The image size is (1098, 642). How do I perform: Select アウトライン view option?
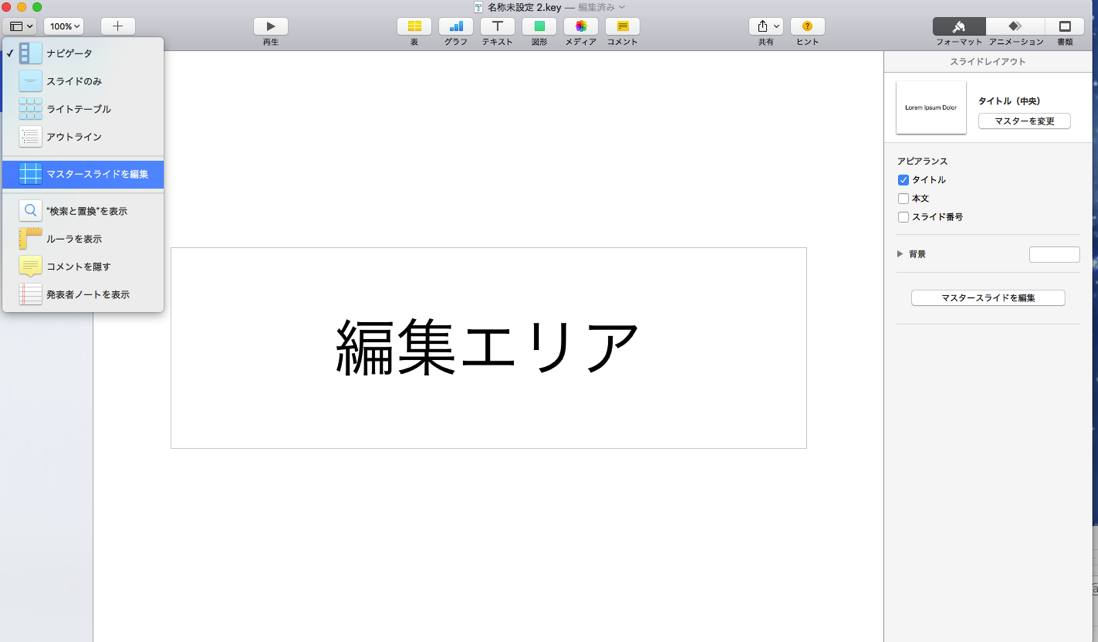coord(83,137)
